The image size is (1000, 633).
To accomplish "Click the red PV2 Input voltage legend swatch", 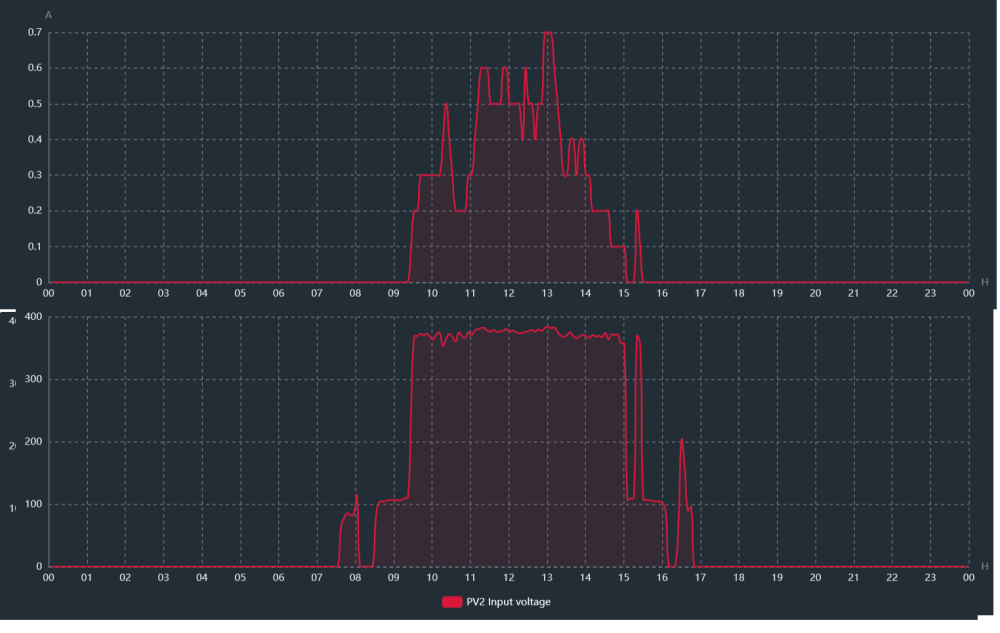I will (x=452, y=602).
